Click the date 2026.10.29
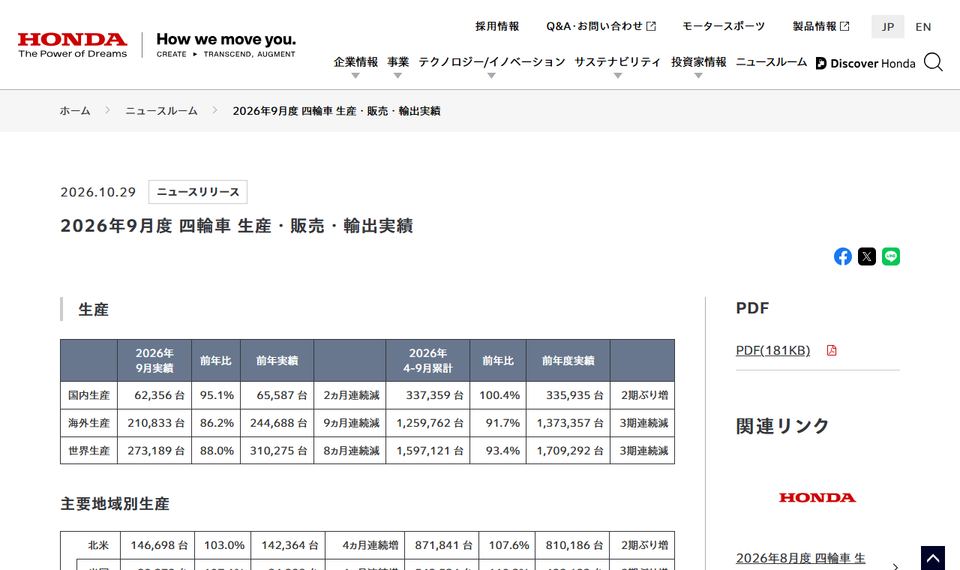Viewport: 960px width, 570px height. pos(98,192)
